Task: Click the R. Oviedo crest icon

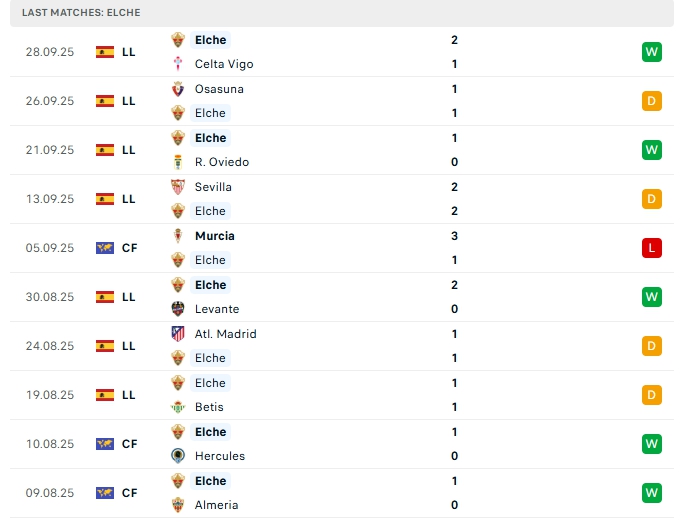Action: pyautogui.click(x=179, y=162)
